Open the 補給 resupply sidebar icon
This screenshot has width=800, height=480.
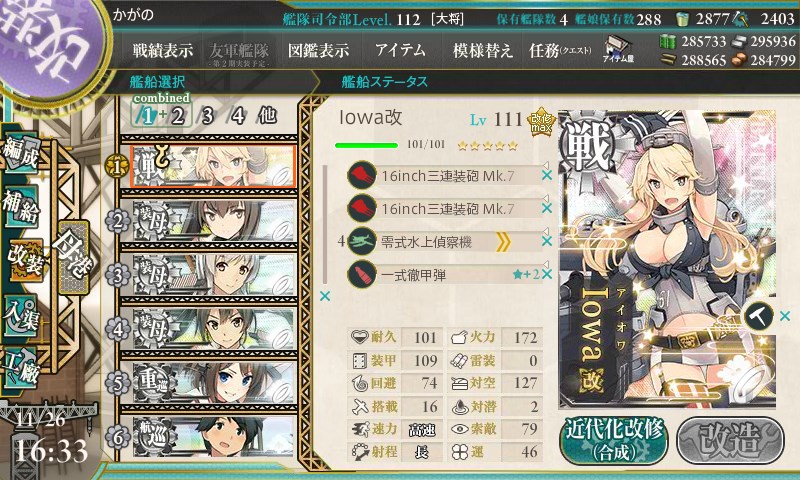(21, 206)
